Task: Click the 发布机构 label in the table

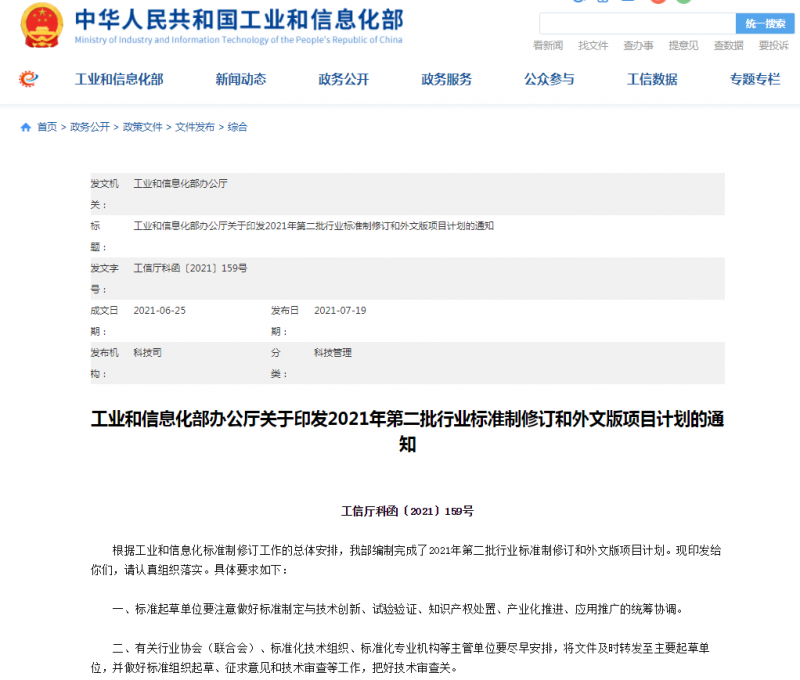Action: pos(105,364)
